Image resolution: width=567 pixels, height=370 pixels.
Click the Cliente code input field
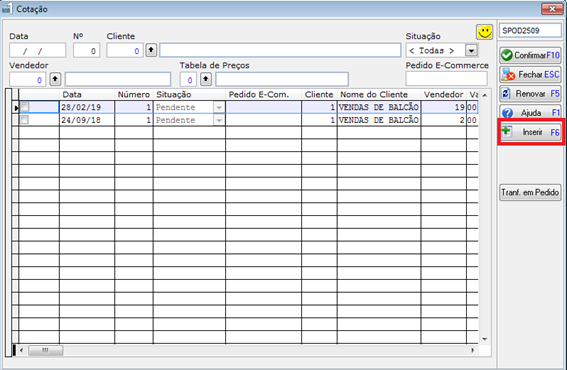point(125,50)
